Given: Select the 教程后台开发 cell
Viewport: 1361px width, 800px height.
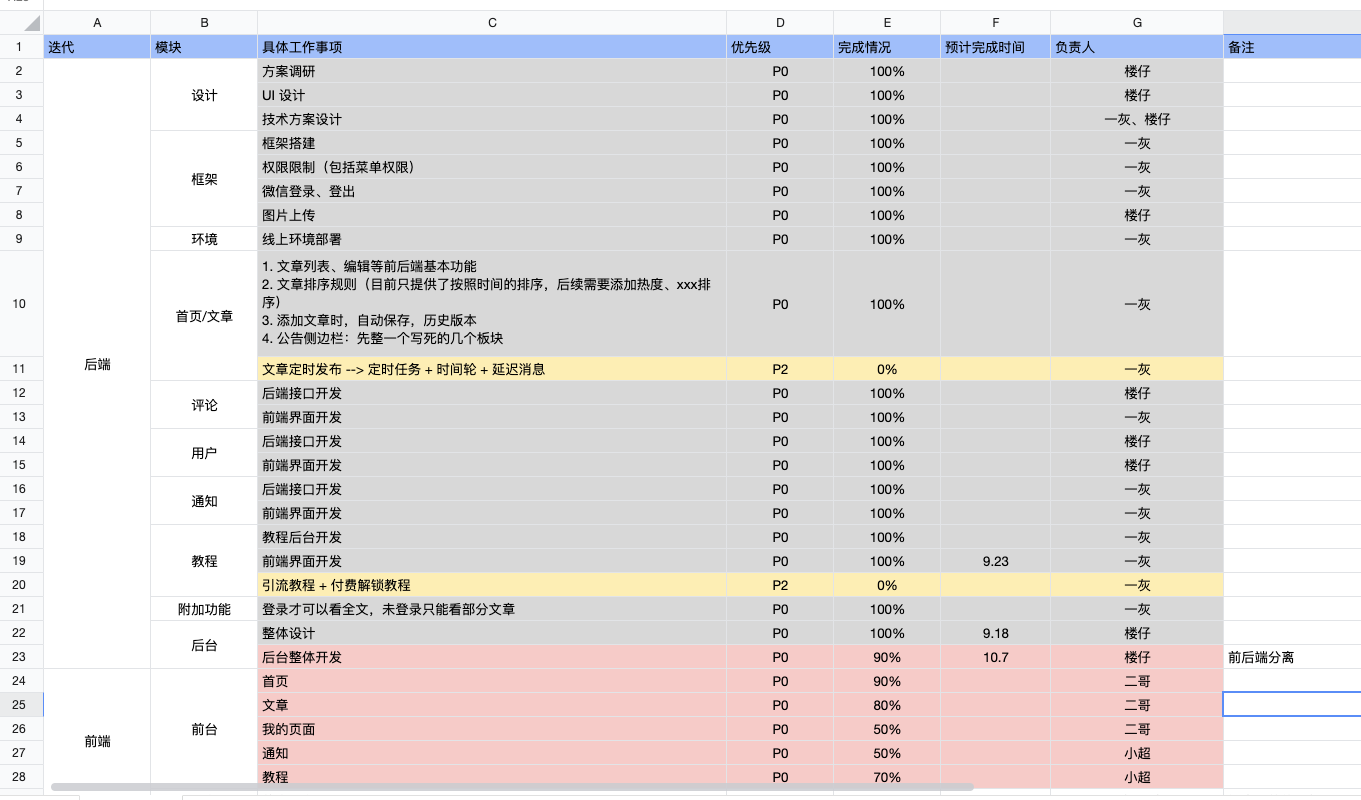Looking at the screenshot, I should (492, 537).
